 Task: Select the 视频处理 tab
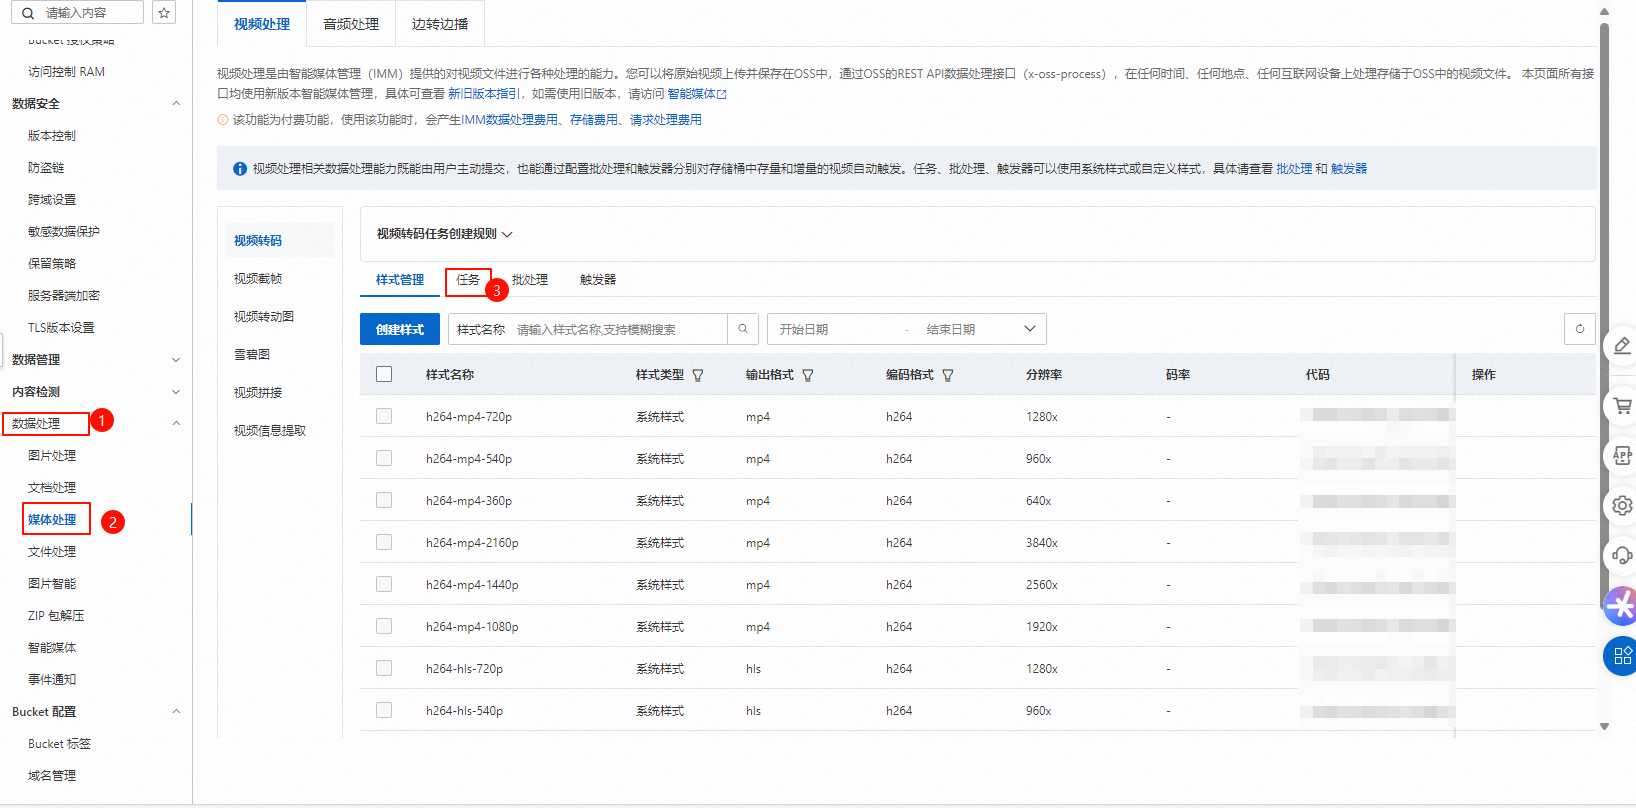coord(262,24)
